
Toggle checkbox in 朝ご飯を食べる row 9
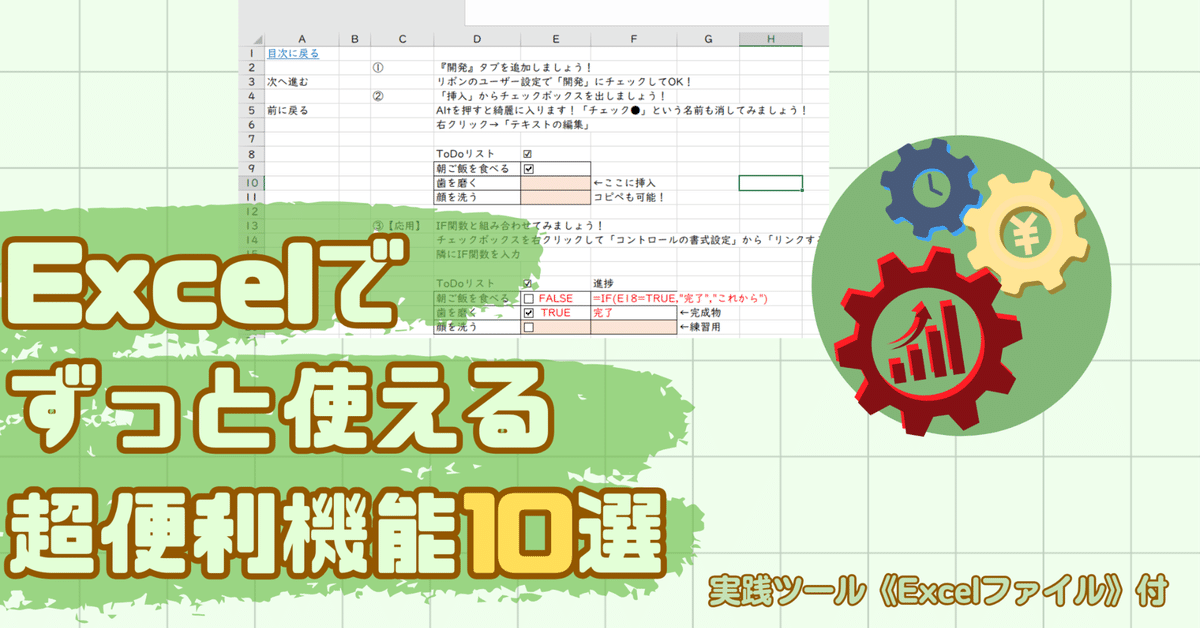528,169
